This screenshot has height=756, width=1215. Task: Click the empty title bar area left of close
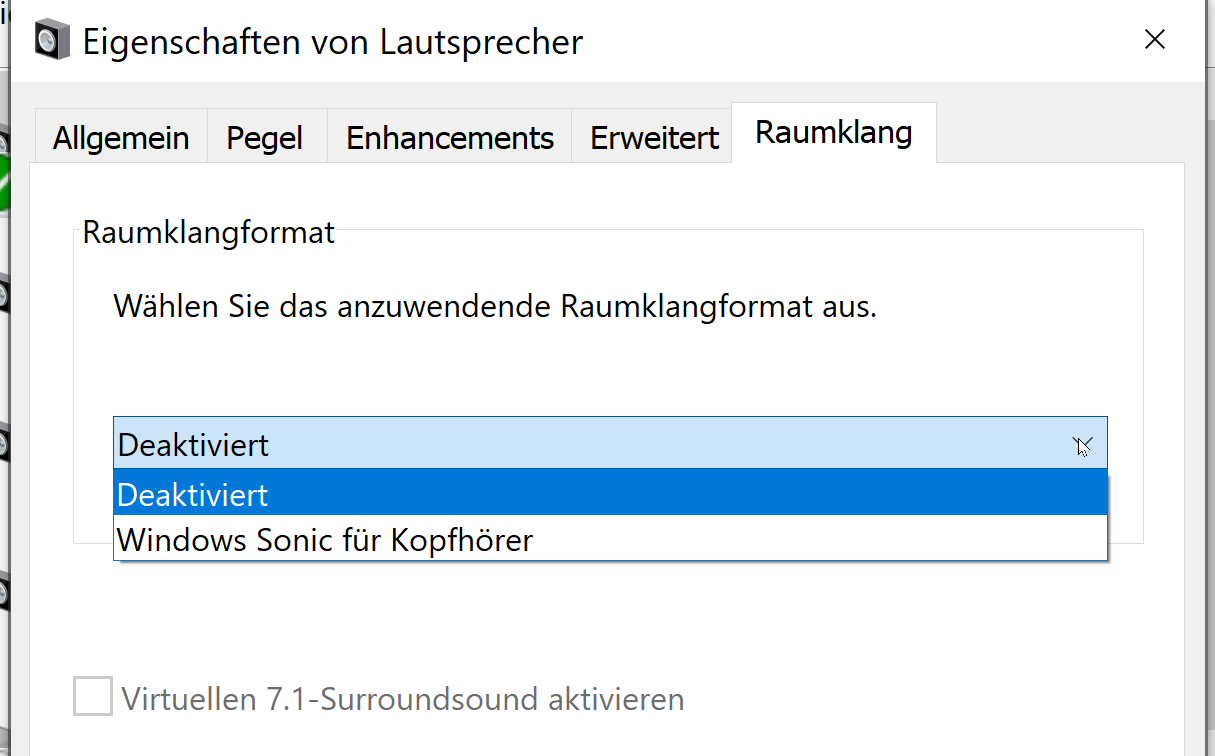pos(850,42)
